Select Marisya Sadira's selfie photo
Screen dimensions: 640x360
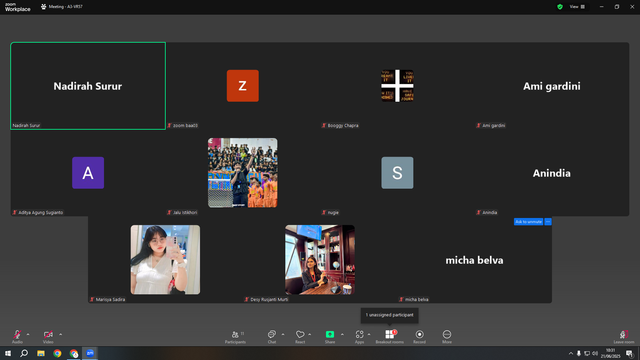tap(165, 260)
